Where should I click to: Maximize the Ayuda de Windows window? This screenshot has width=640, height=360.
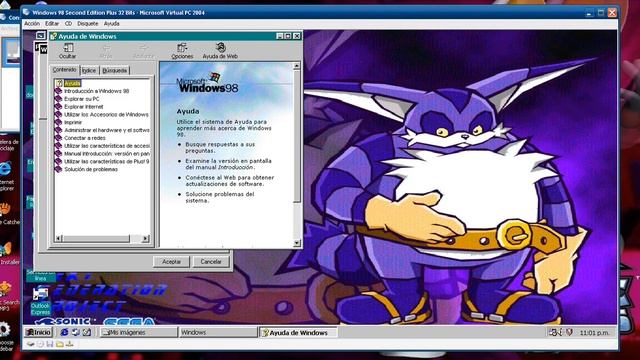pos(288,36)
